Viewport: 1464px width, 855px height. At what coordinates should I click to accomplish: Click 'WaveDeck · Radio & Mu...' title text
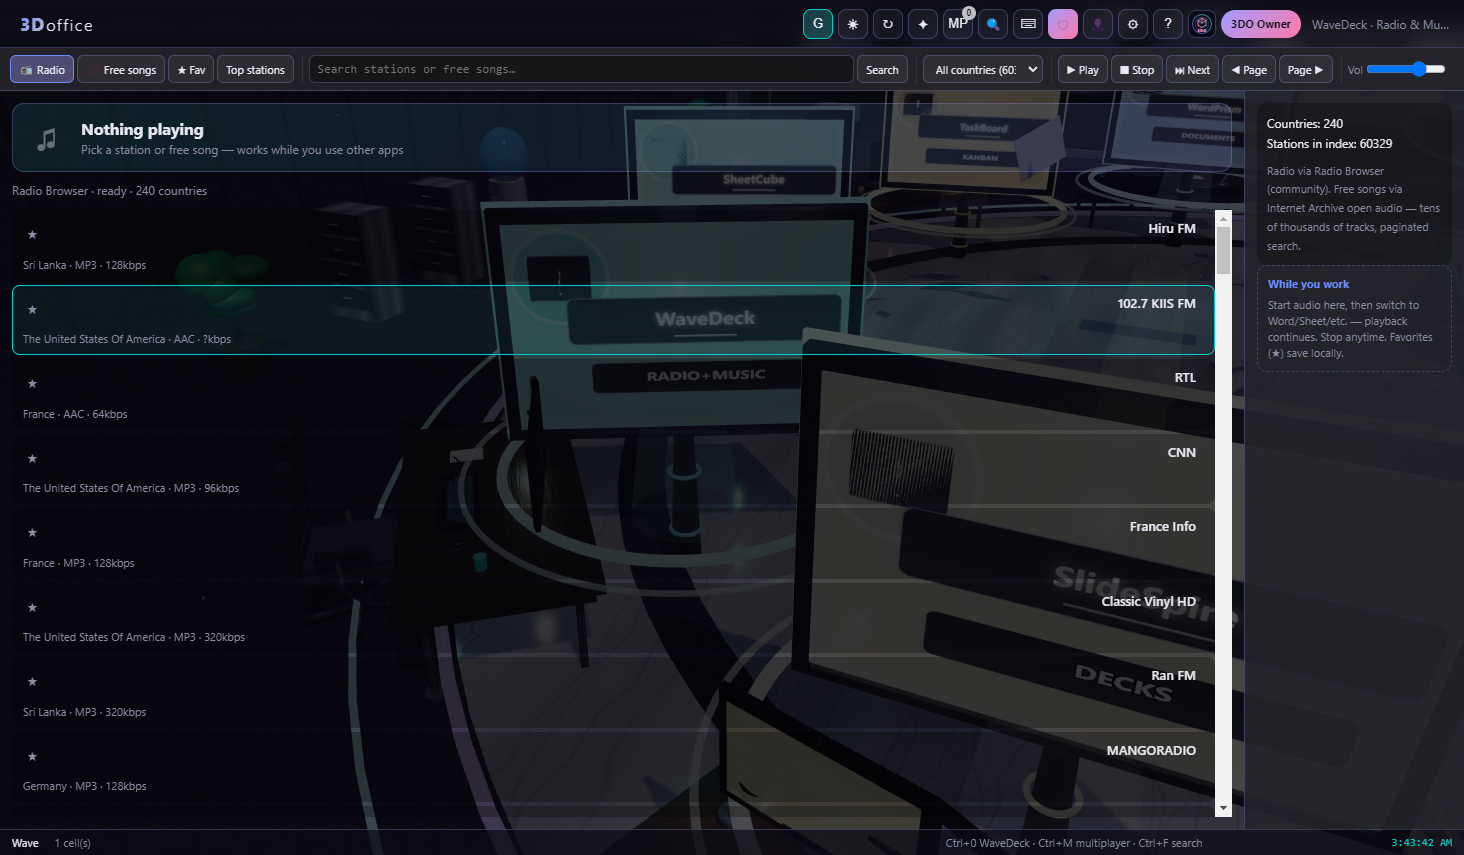coord(1380,25)
